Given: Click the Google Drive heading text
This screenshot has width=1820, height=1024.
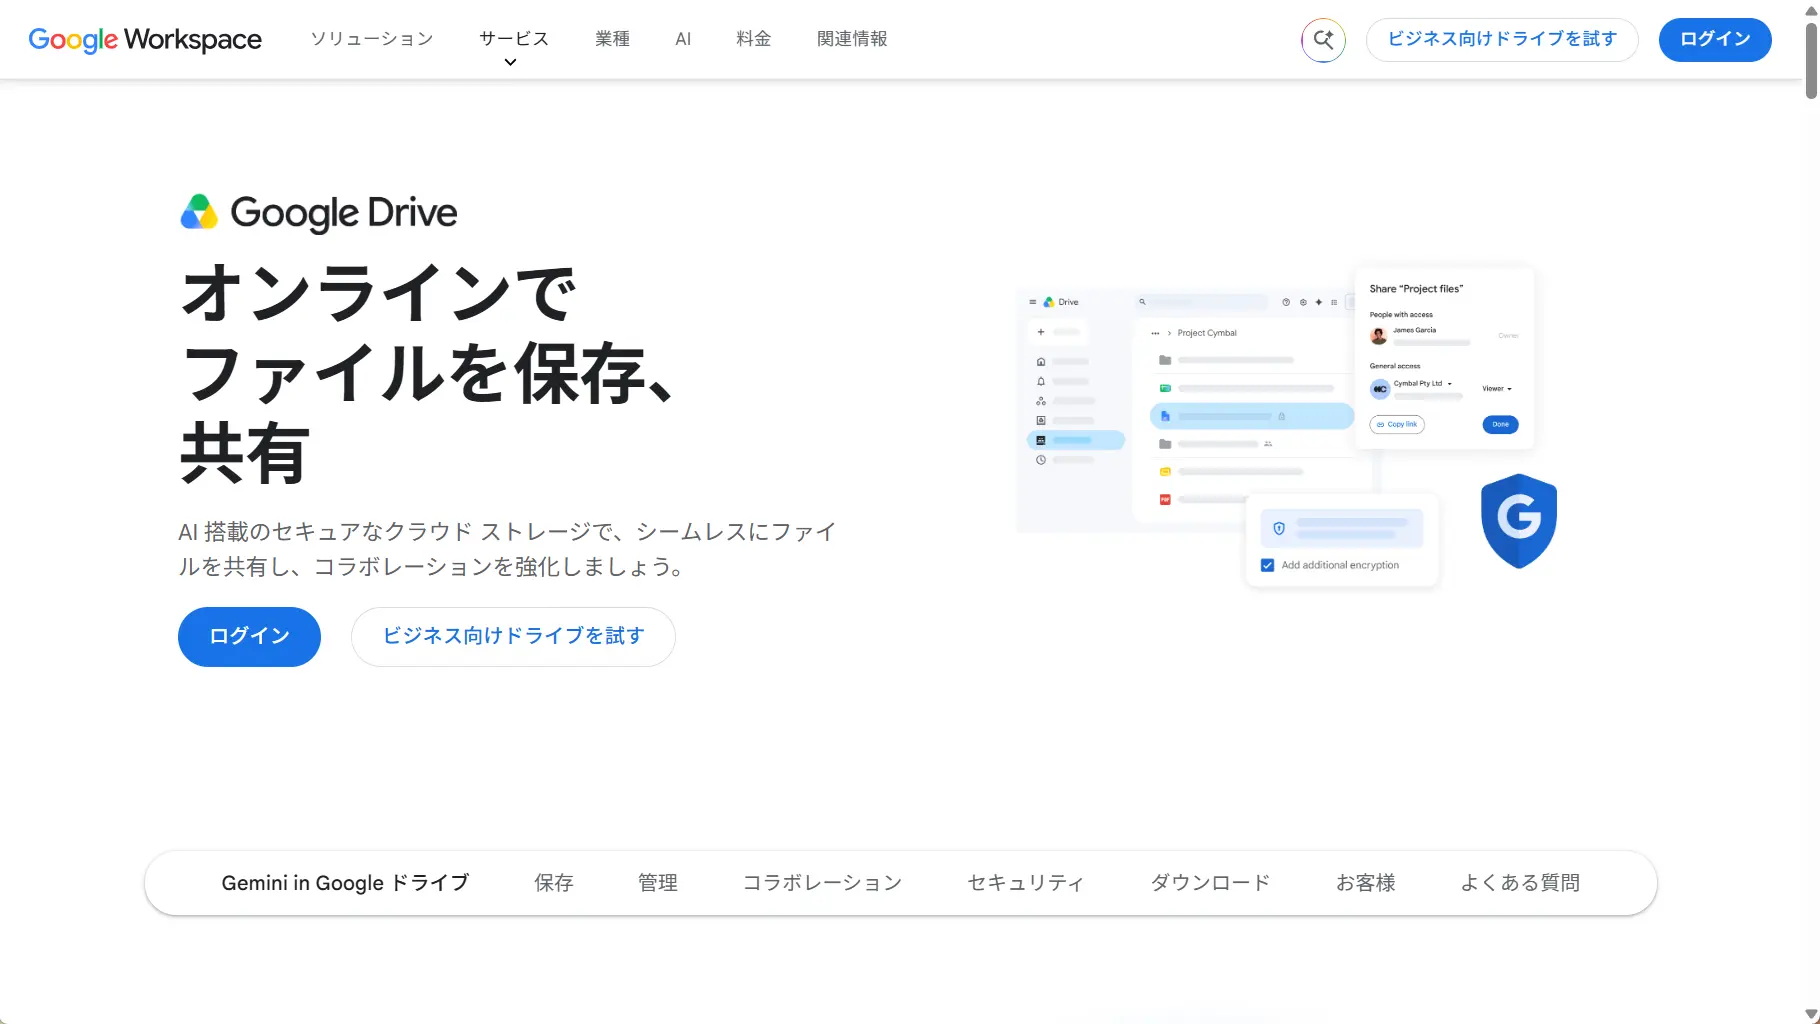Looking at the screenshot, I should click(x=344, y=213).
